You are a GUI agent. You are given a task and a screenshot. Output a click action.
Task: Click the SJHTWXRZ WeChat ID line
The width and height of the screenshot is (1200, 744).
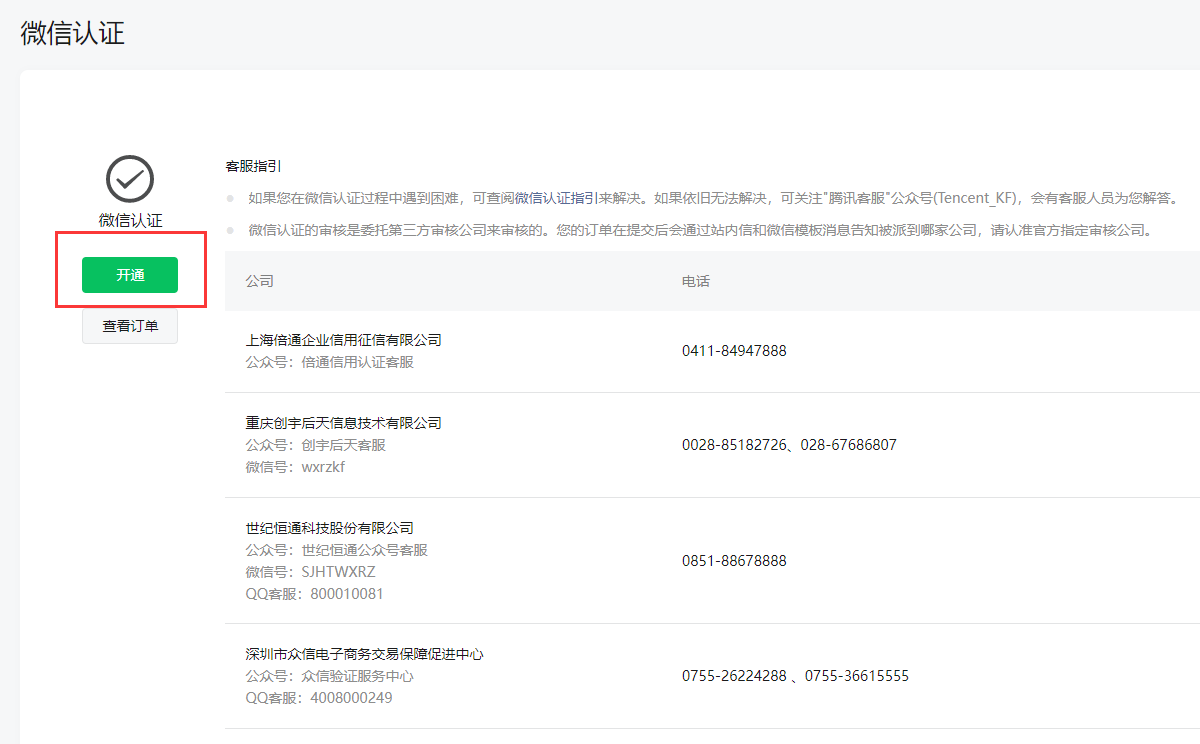tap(310, 572)
